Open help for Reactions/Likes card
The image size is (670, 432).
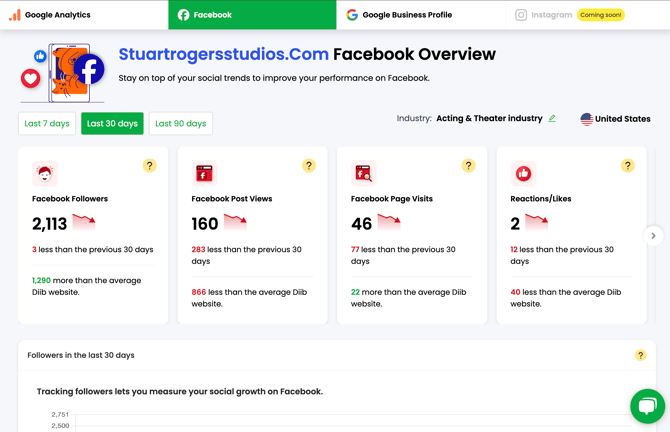coord(628,166)
